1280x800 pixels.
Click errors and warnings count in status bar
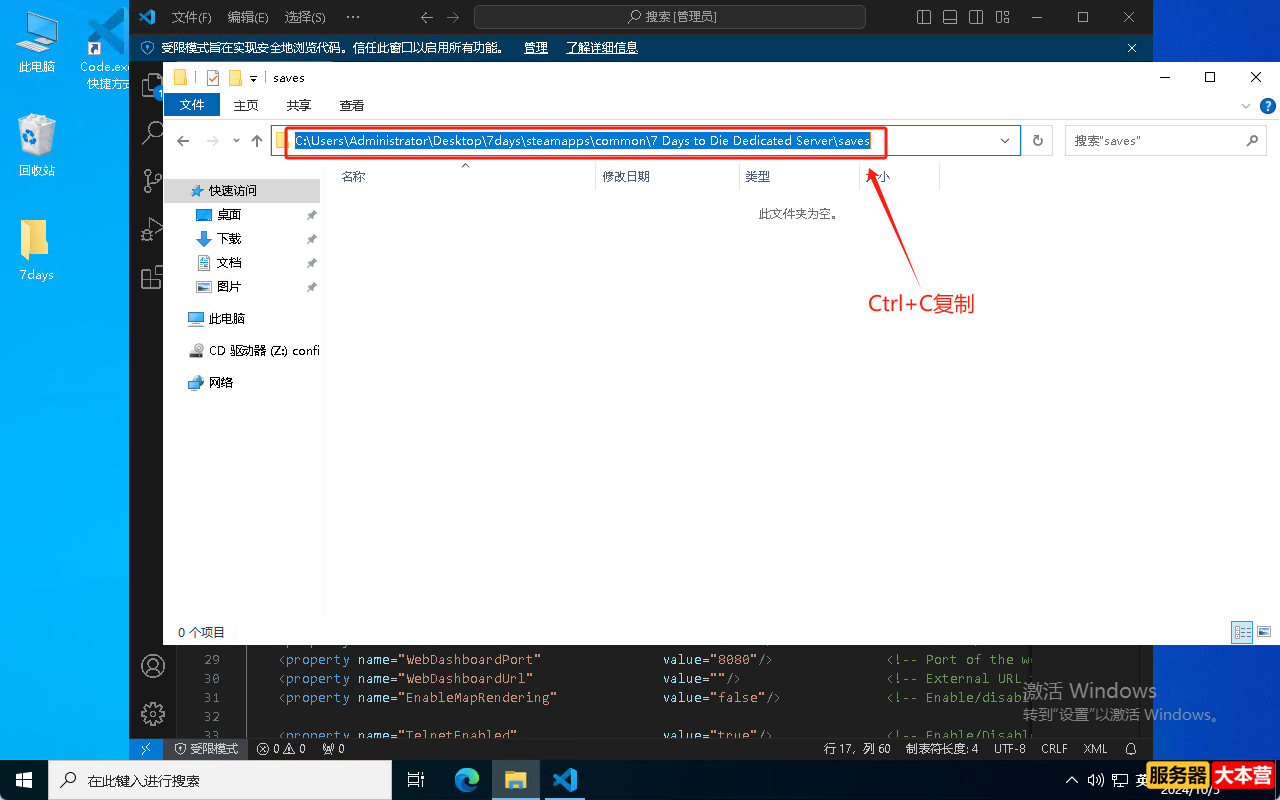click(x=281, y=748)
